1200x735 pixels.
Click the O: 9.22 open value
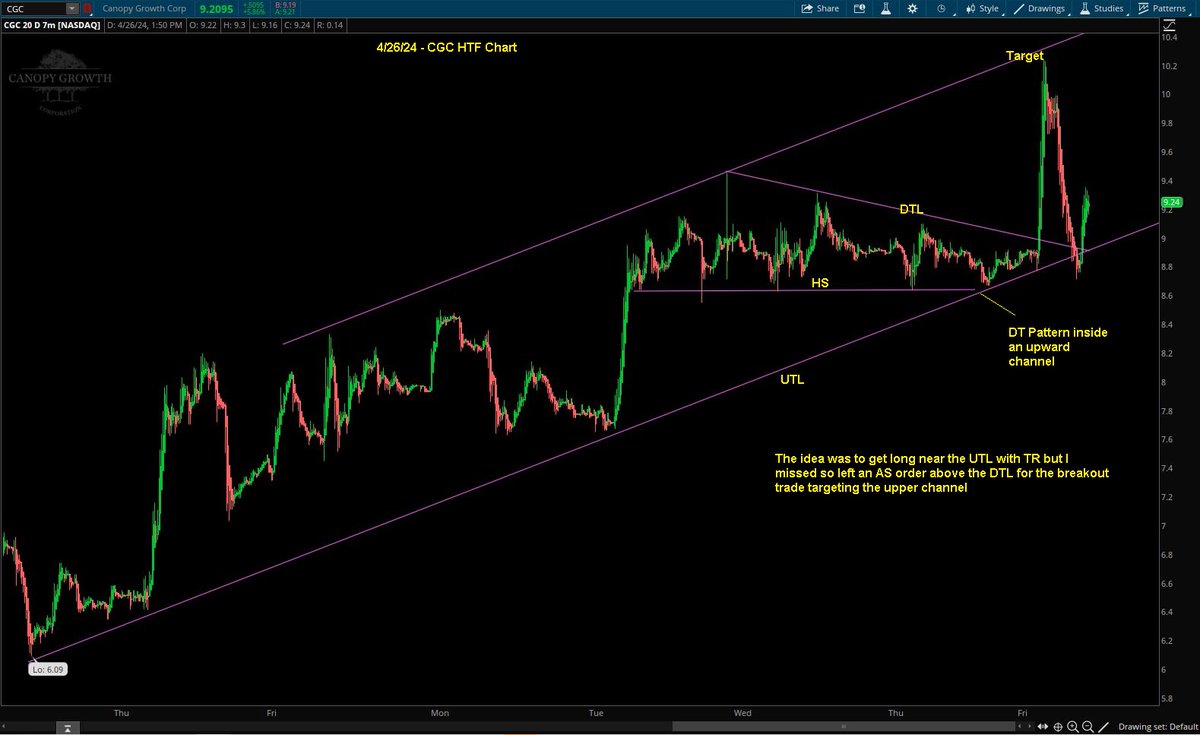(203, 25)
